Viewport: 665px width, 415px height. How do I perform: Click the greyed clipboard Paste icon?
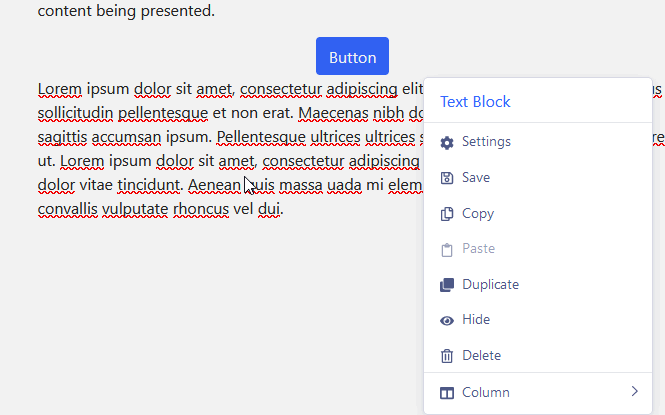(447, 249)
